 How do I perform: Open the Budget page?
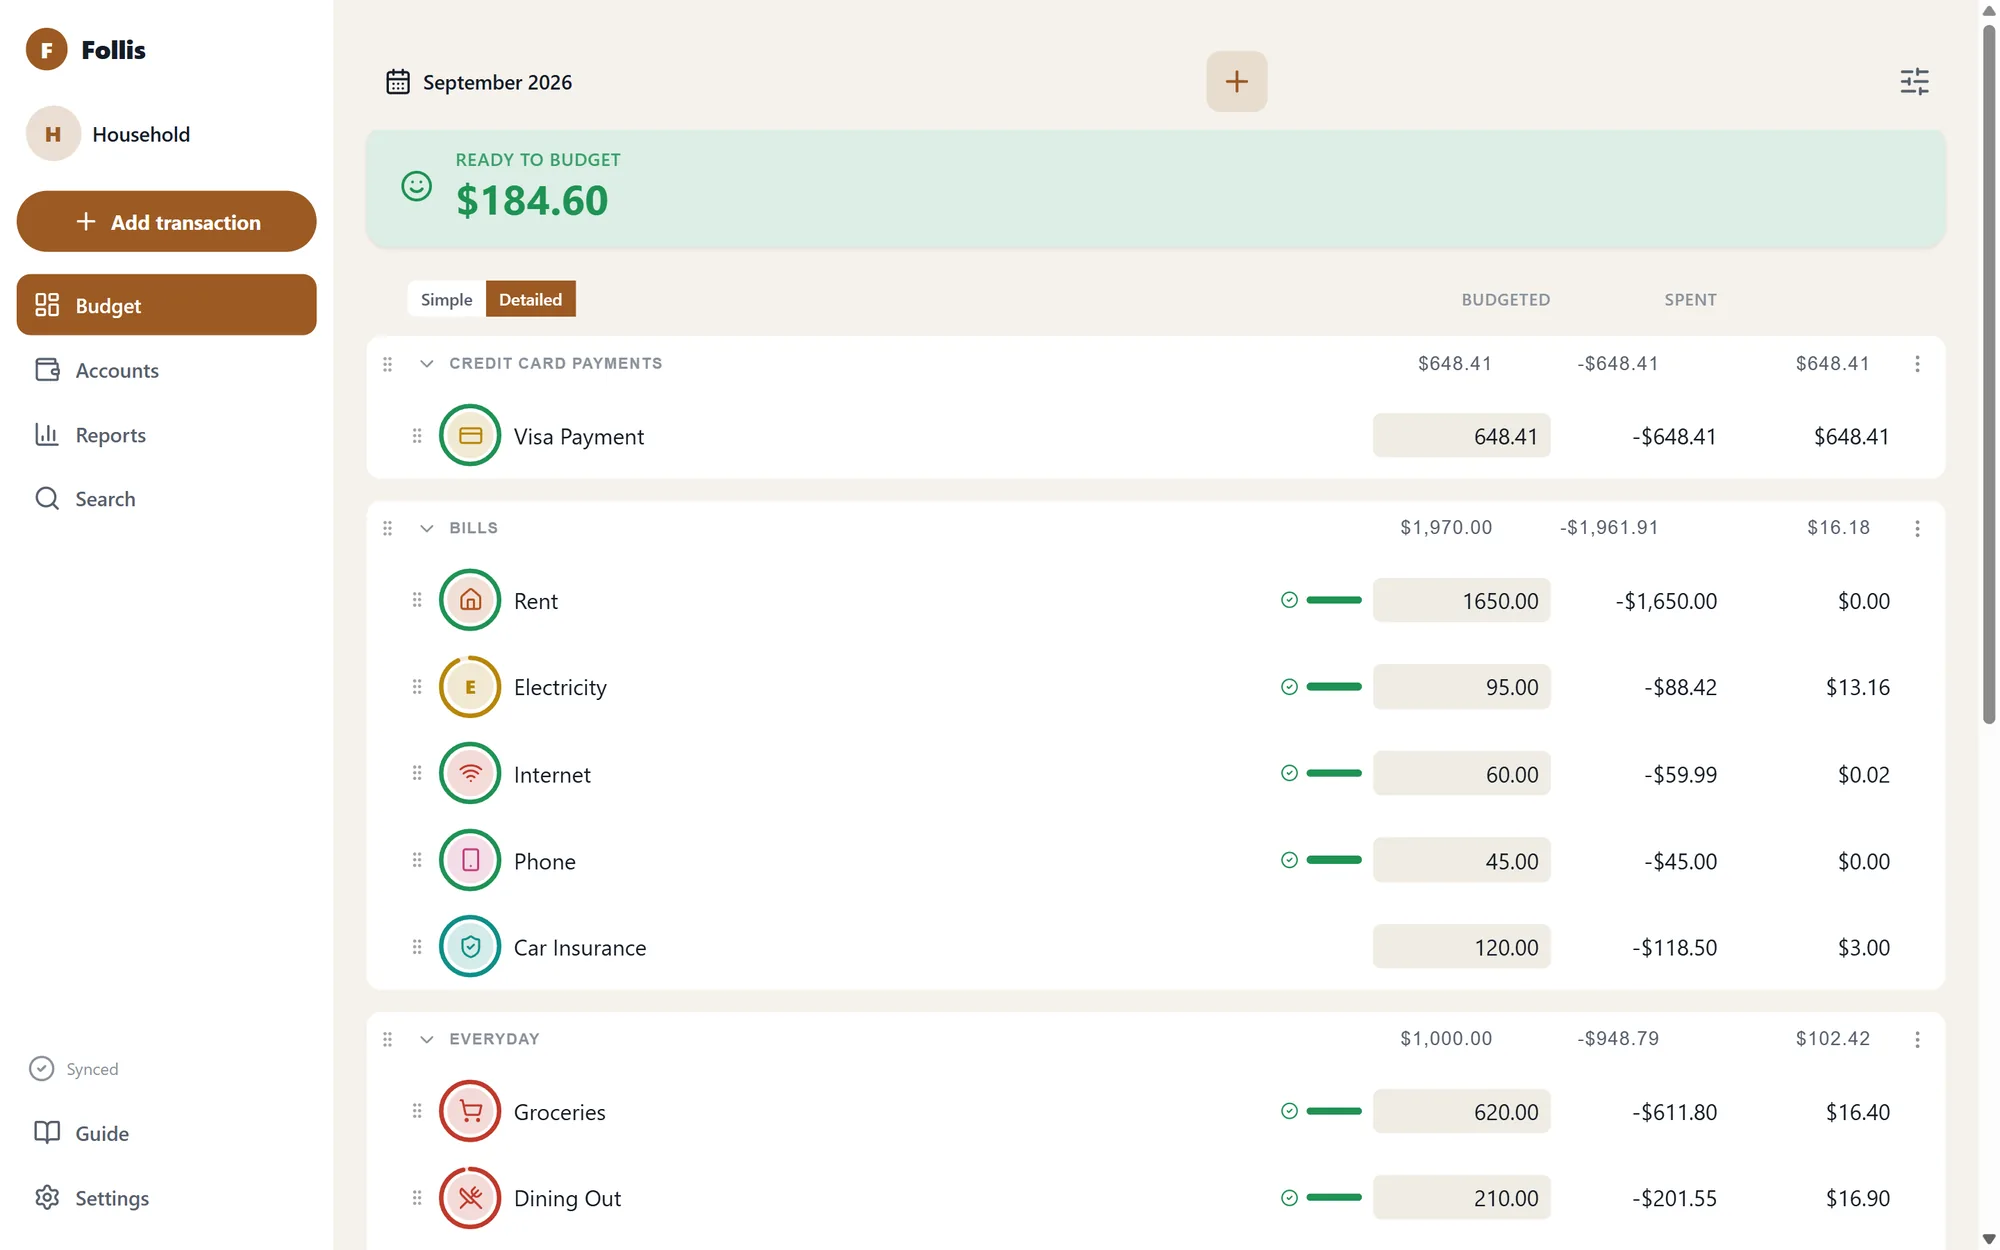click(166, 305)
